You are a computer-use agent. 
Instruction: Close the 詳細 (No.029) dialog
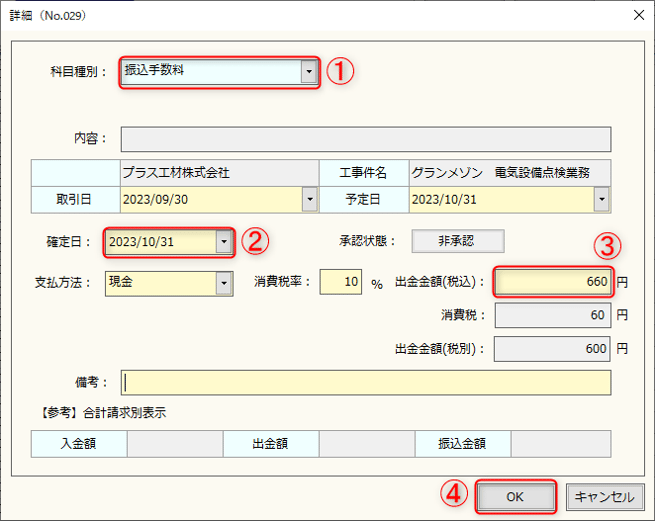pyautogui.click(x=639, y=15)
